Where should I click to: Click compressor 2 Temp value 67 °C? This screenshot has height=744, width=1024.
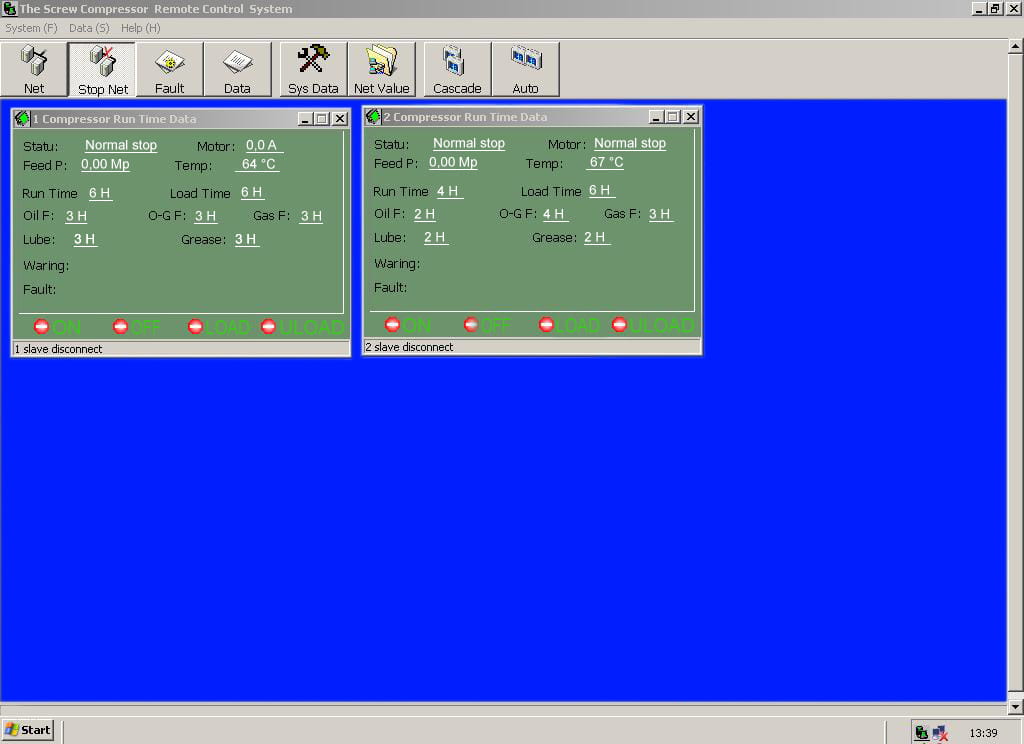pyautogui.click(x=606, y=162)
